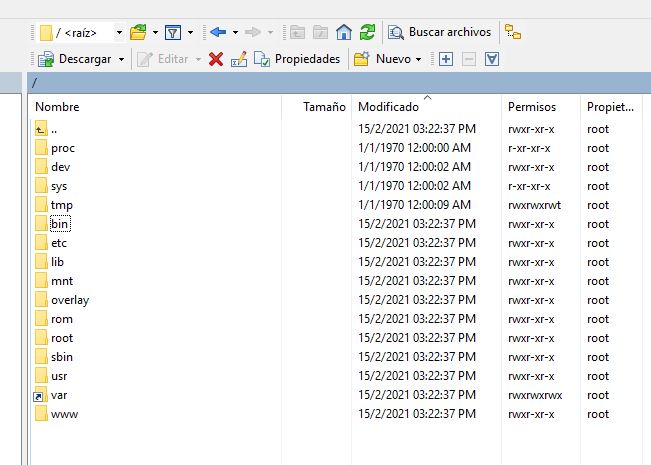651x465 pixels.
Task: Click the root directory folder icon
Action: (321, 32)
